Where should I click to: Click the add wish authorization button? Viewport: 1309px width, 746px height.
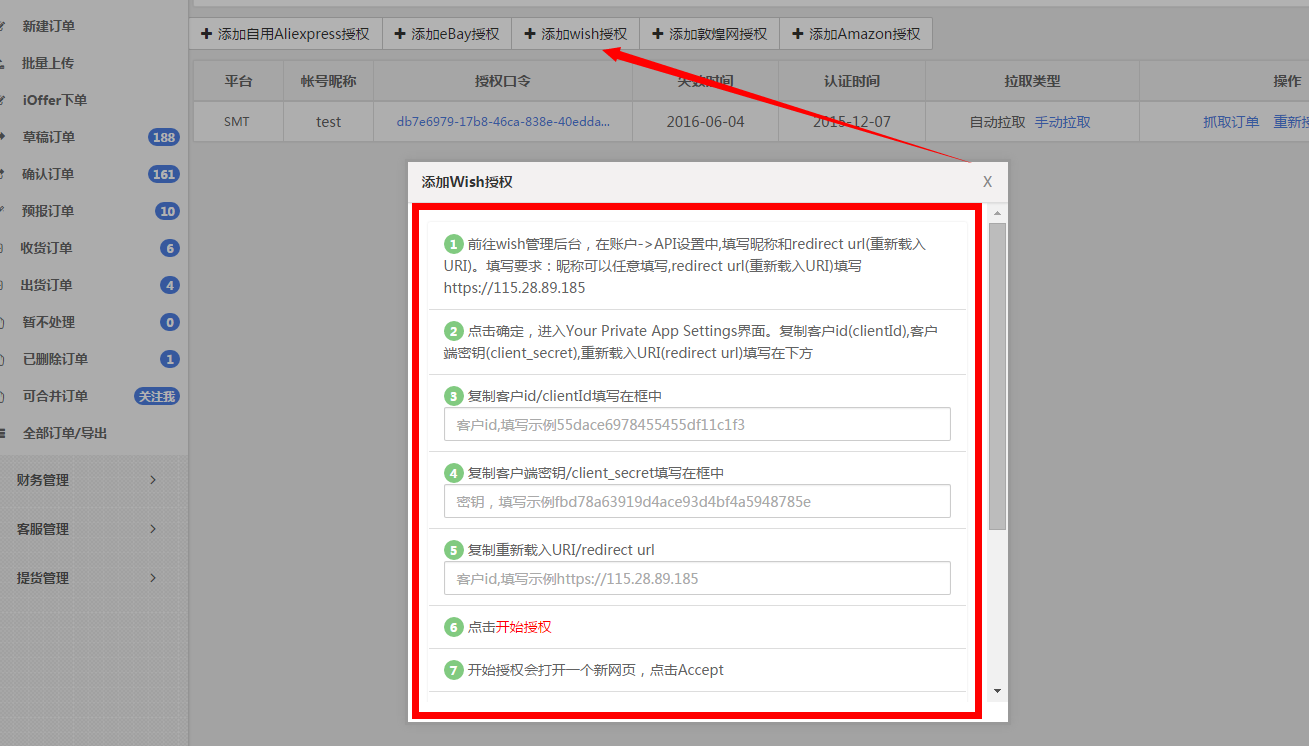575,34
